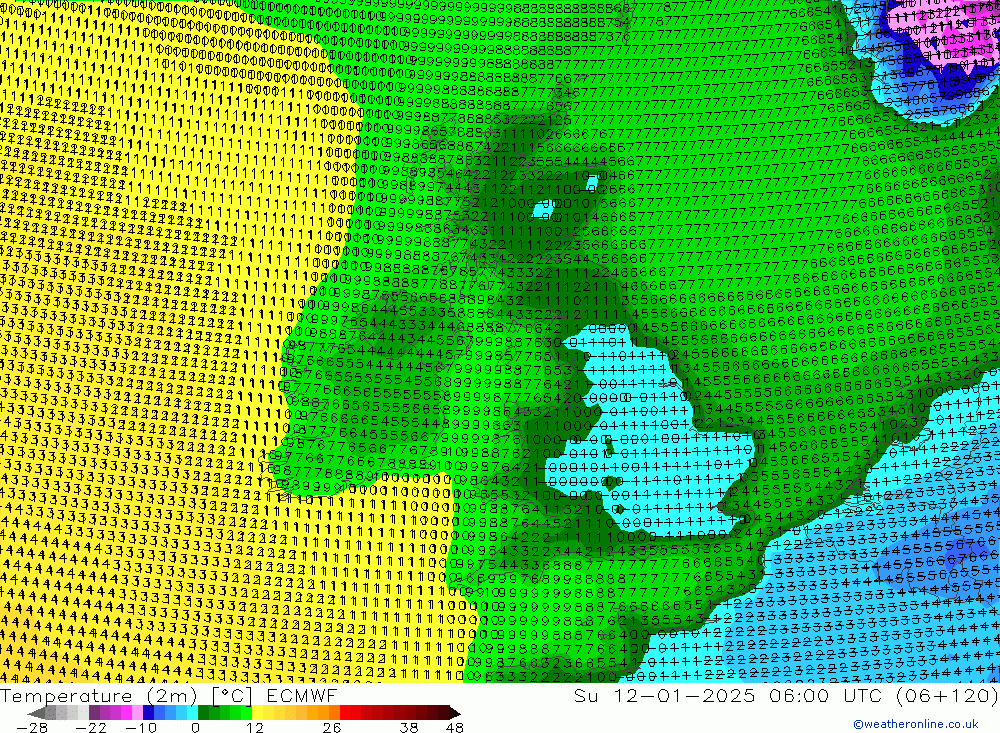The image size is (1000, 733).
Task: Click the 'Su 12-01-2025' forecast date
Action: click(664, 696)
